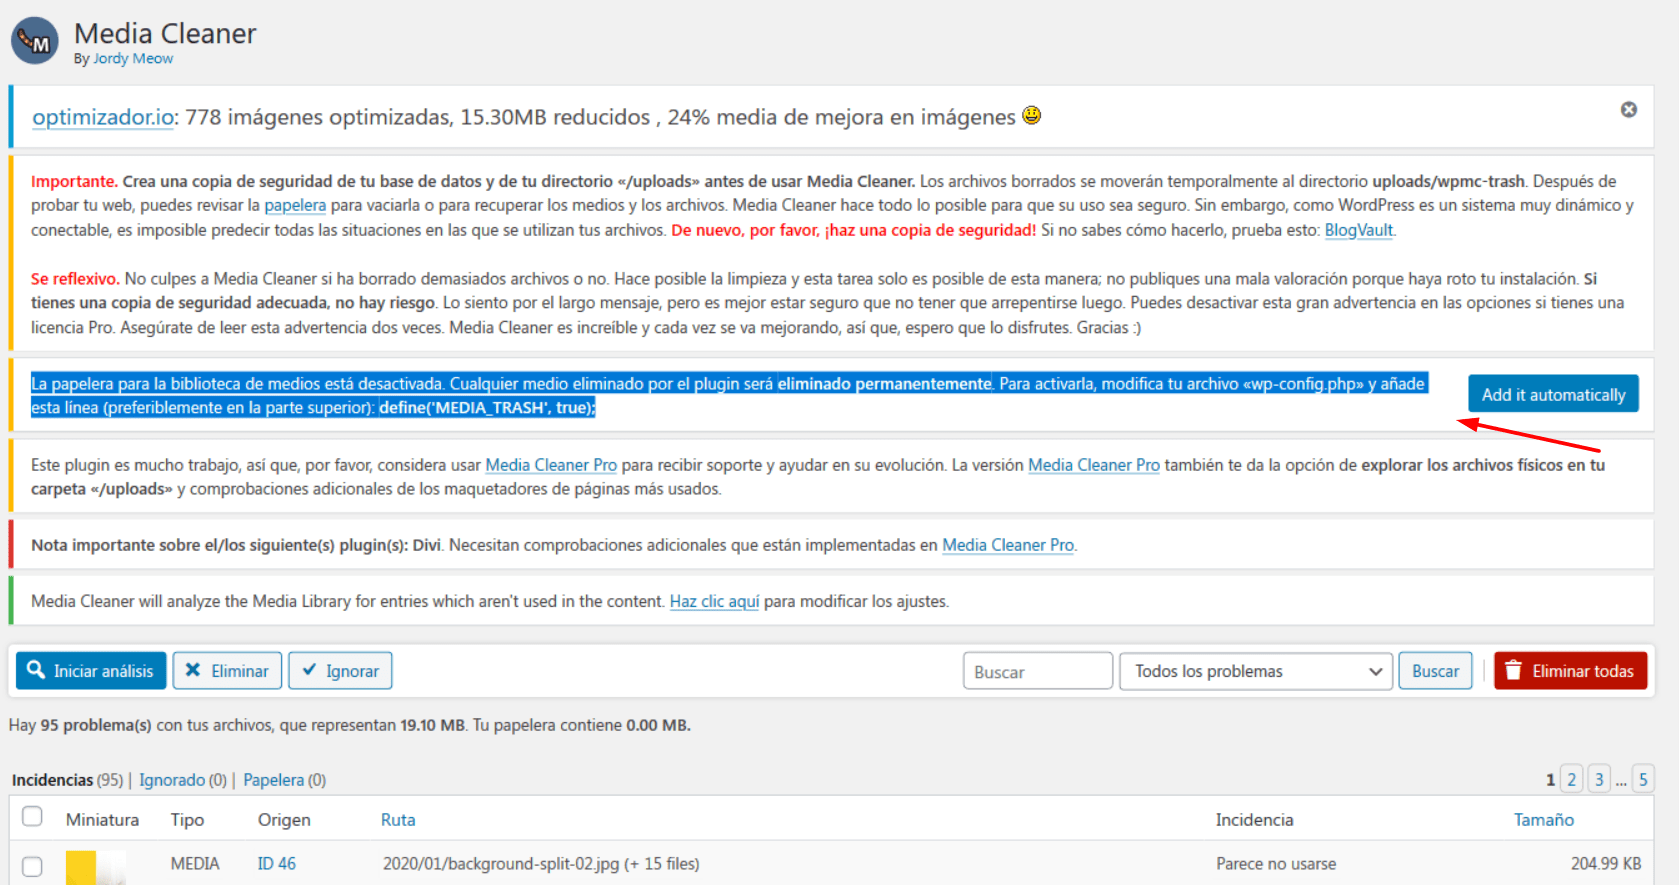Click the Add it automatically button
The image size is (1679, 885).
(x=1553, y=394)
